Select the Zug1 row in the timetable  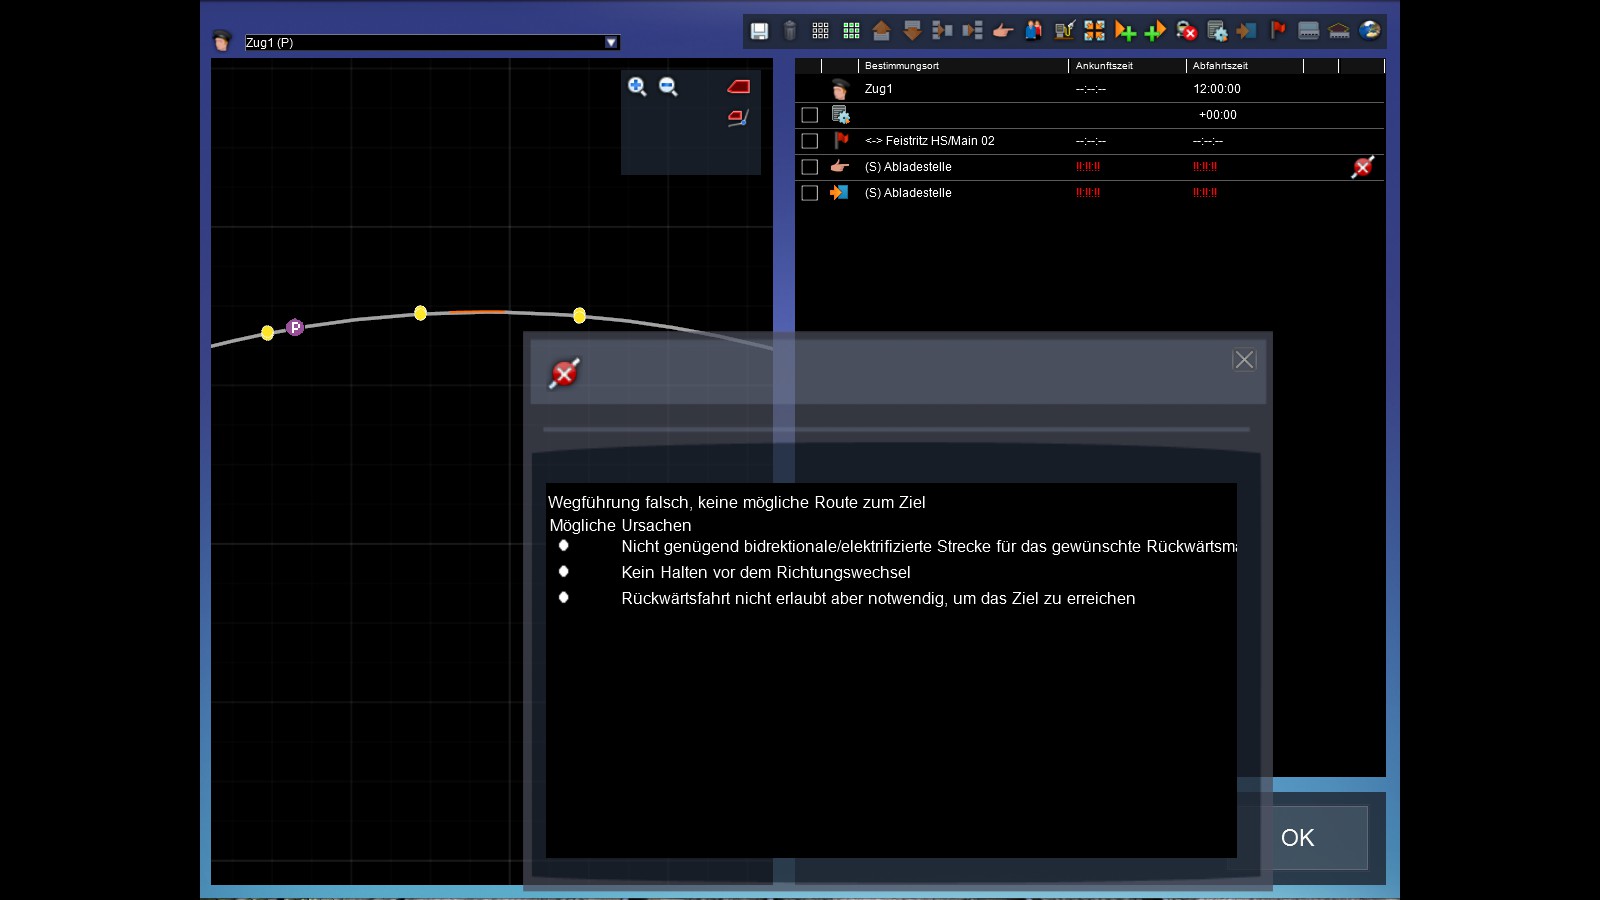point(1090,89)
